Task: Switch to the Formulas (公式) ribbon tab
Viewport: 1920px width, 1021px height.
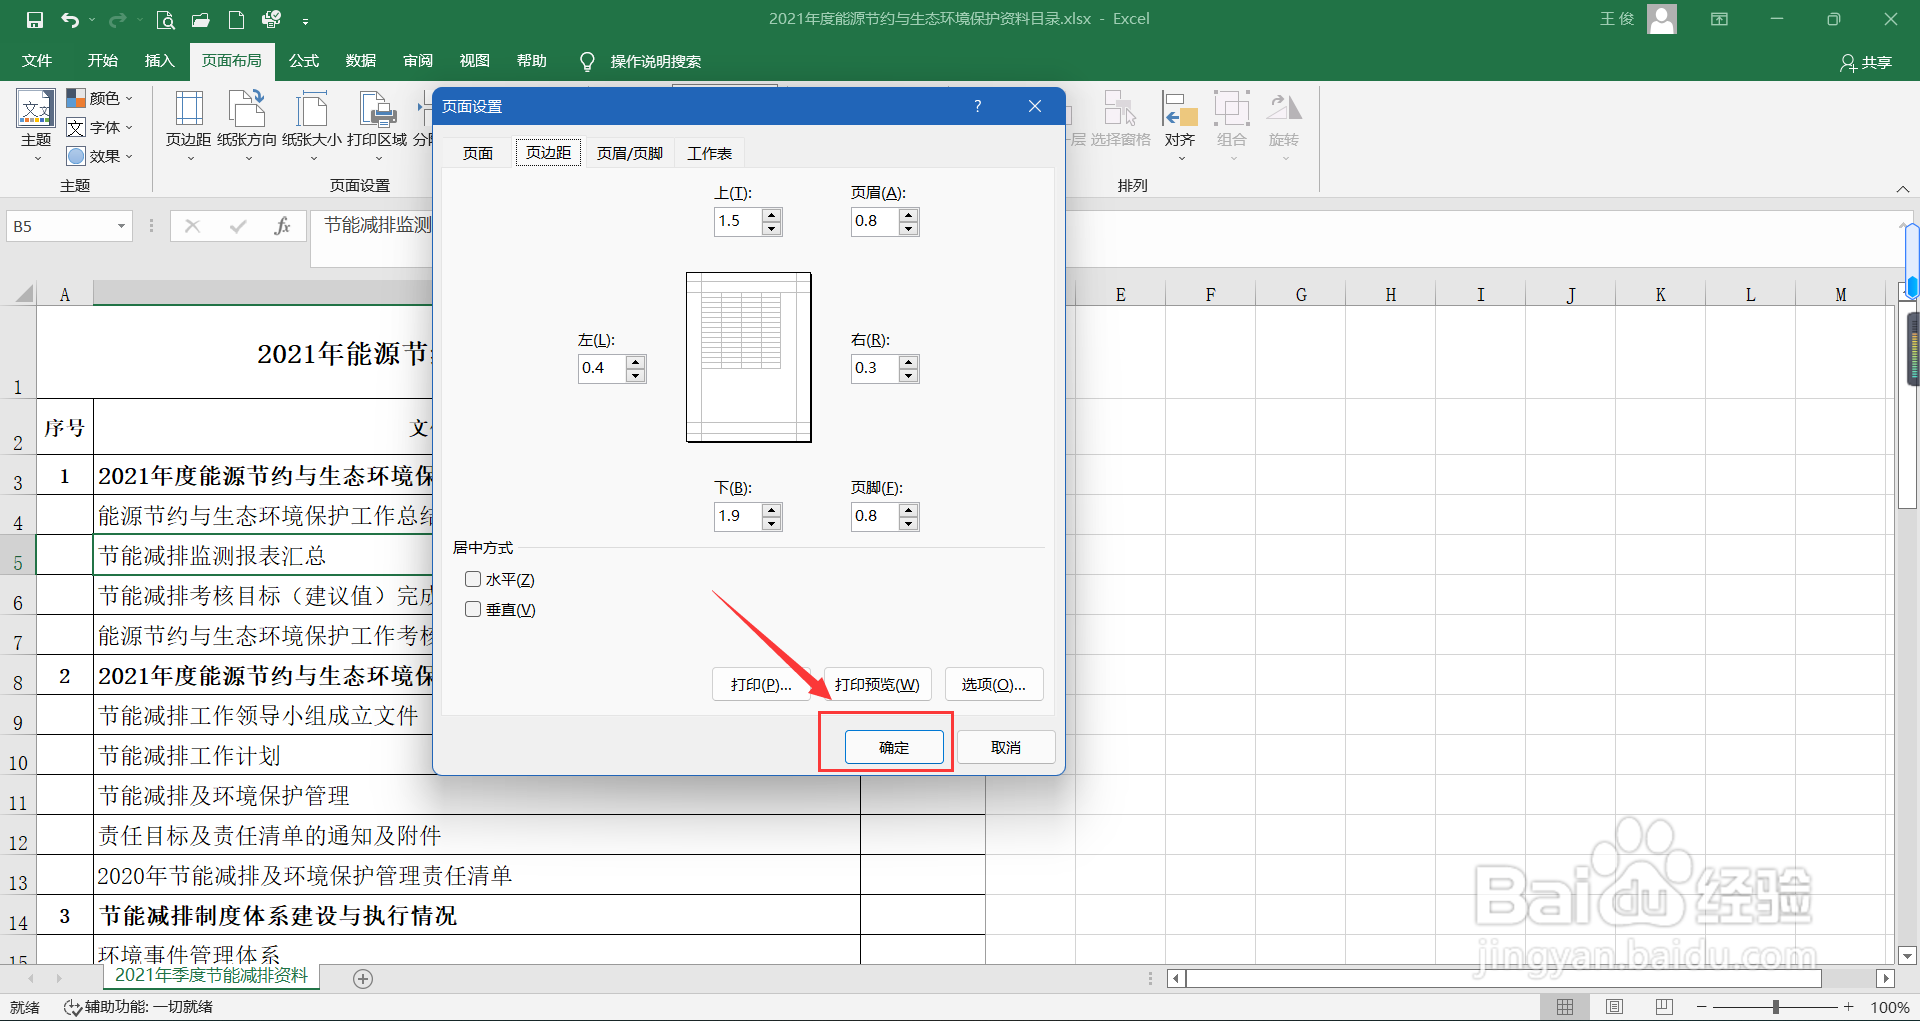Action: click(x=304, y=61)
